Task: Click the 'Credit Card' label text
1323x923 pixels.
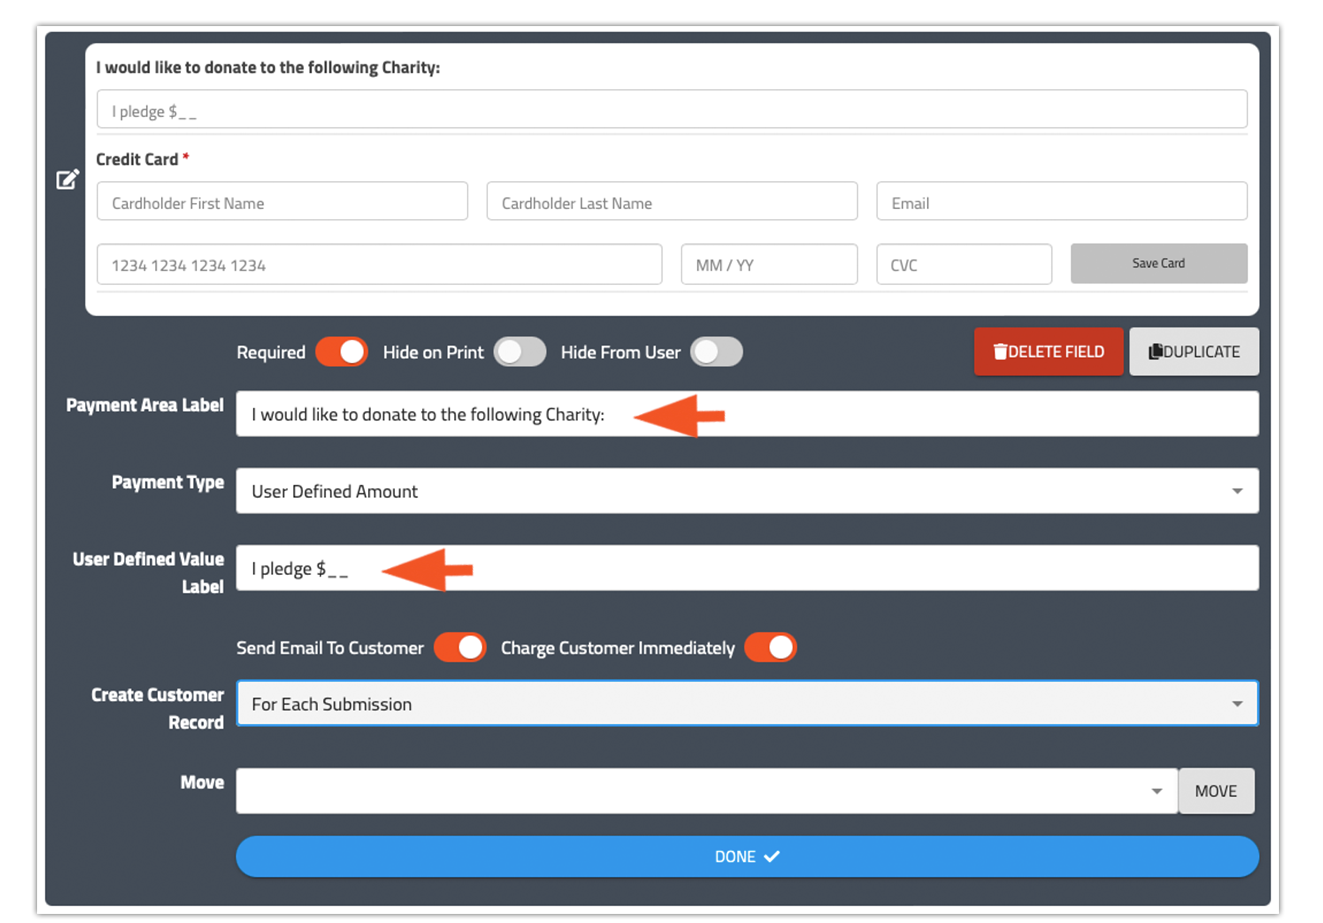Action: point(137,159)
